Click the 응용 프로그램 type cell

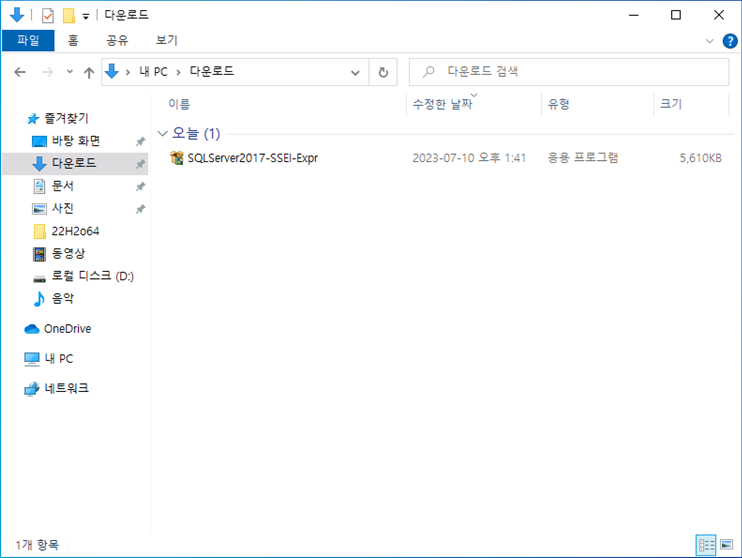click(583, 158)
